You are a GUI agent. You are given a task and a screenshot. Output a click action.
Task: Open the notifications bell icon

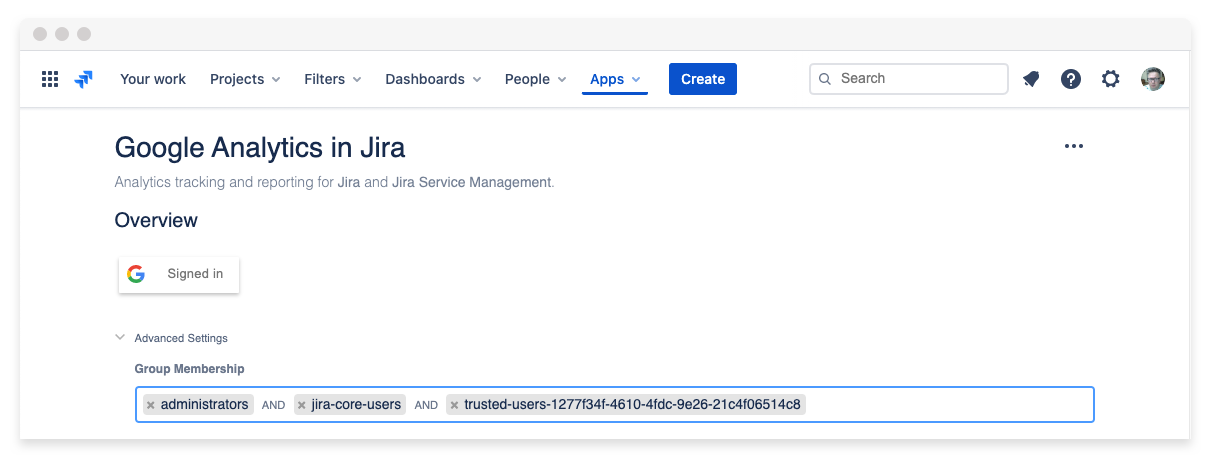click(1031, 79)
